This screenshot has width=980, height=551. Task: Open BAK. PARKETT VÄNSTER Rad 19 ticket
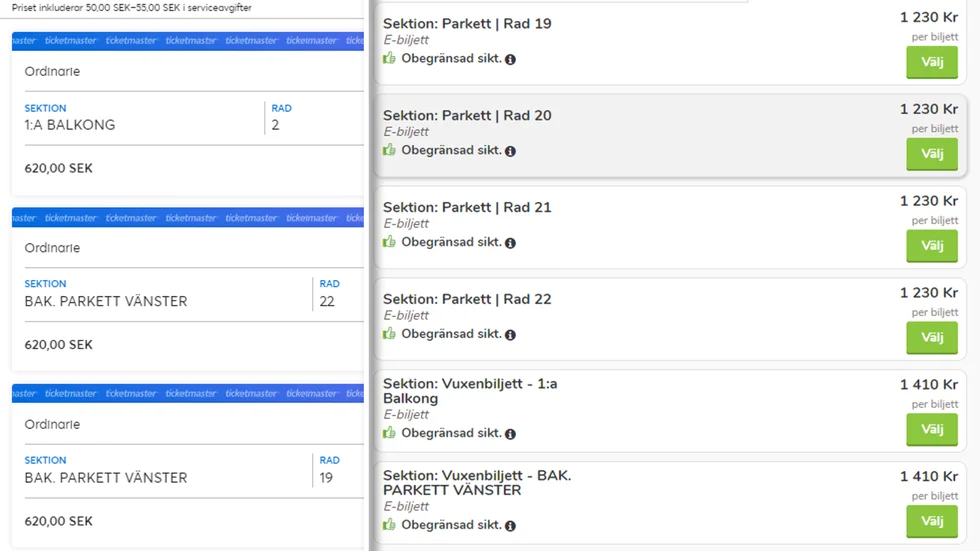click(x=188, y=466)
